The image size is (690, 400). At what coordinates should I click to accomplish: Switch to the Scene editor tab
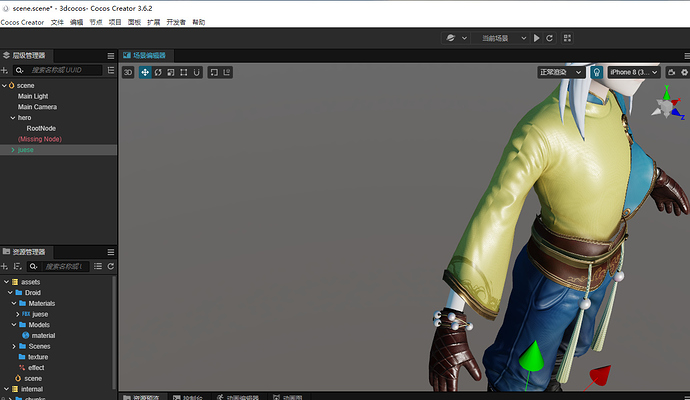[145, 55]
